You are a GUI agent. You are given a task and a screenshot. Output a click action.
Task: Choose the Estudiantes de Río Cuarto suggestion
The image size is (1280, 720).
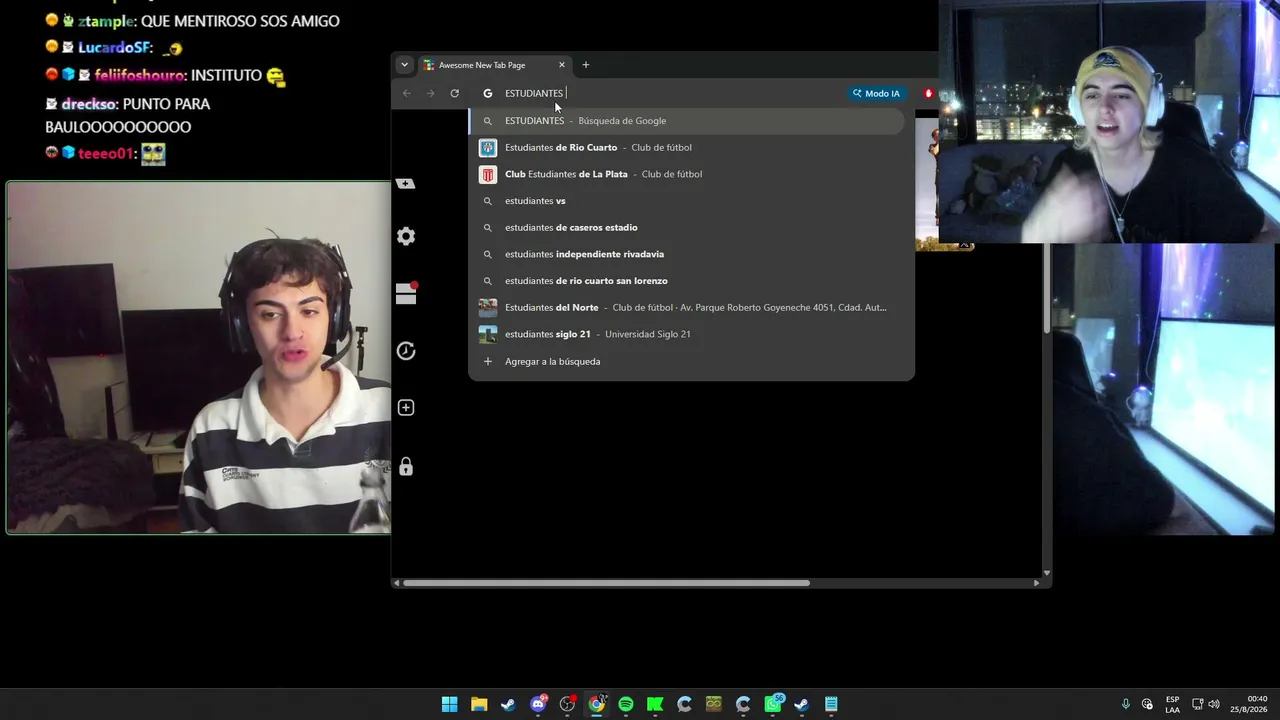point(687,147)
